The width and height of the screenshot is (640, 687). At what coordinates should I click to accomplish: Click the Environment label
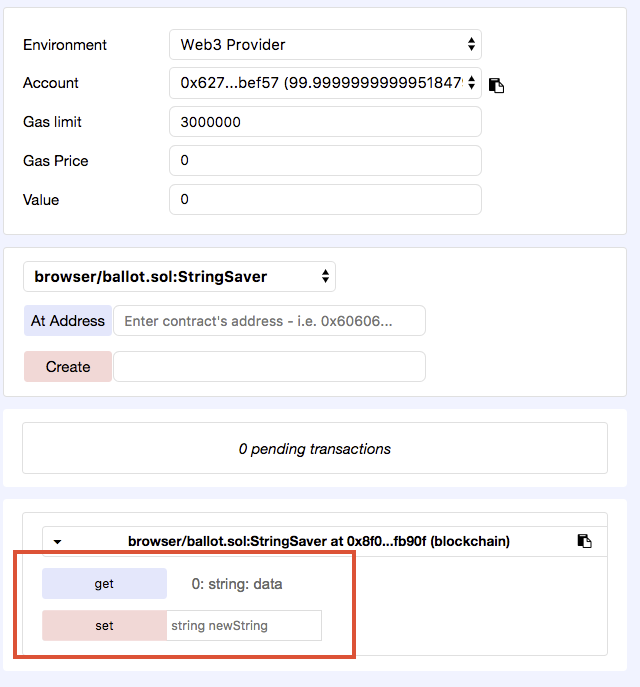65,45
